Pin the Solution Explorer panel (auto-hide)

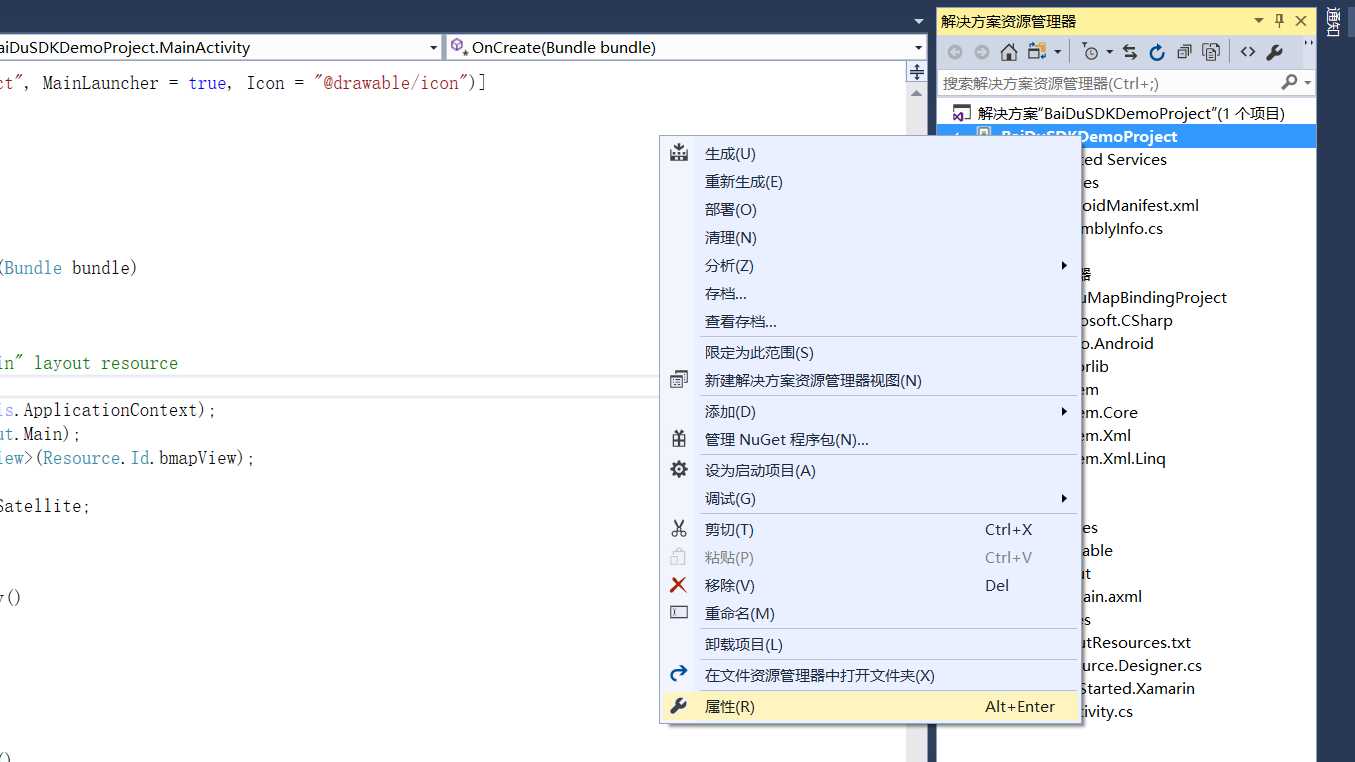point(1279,21)
